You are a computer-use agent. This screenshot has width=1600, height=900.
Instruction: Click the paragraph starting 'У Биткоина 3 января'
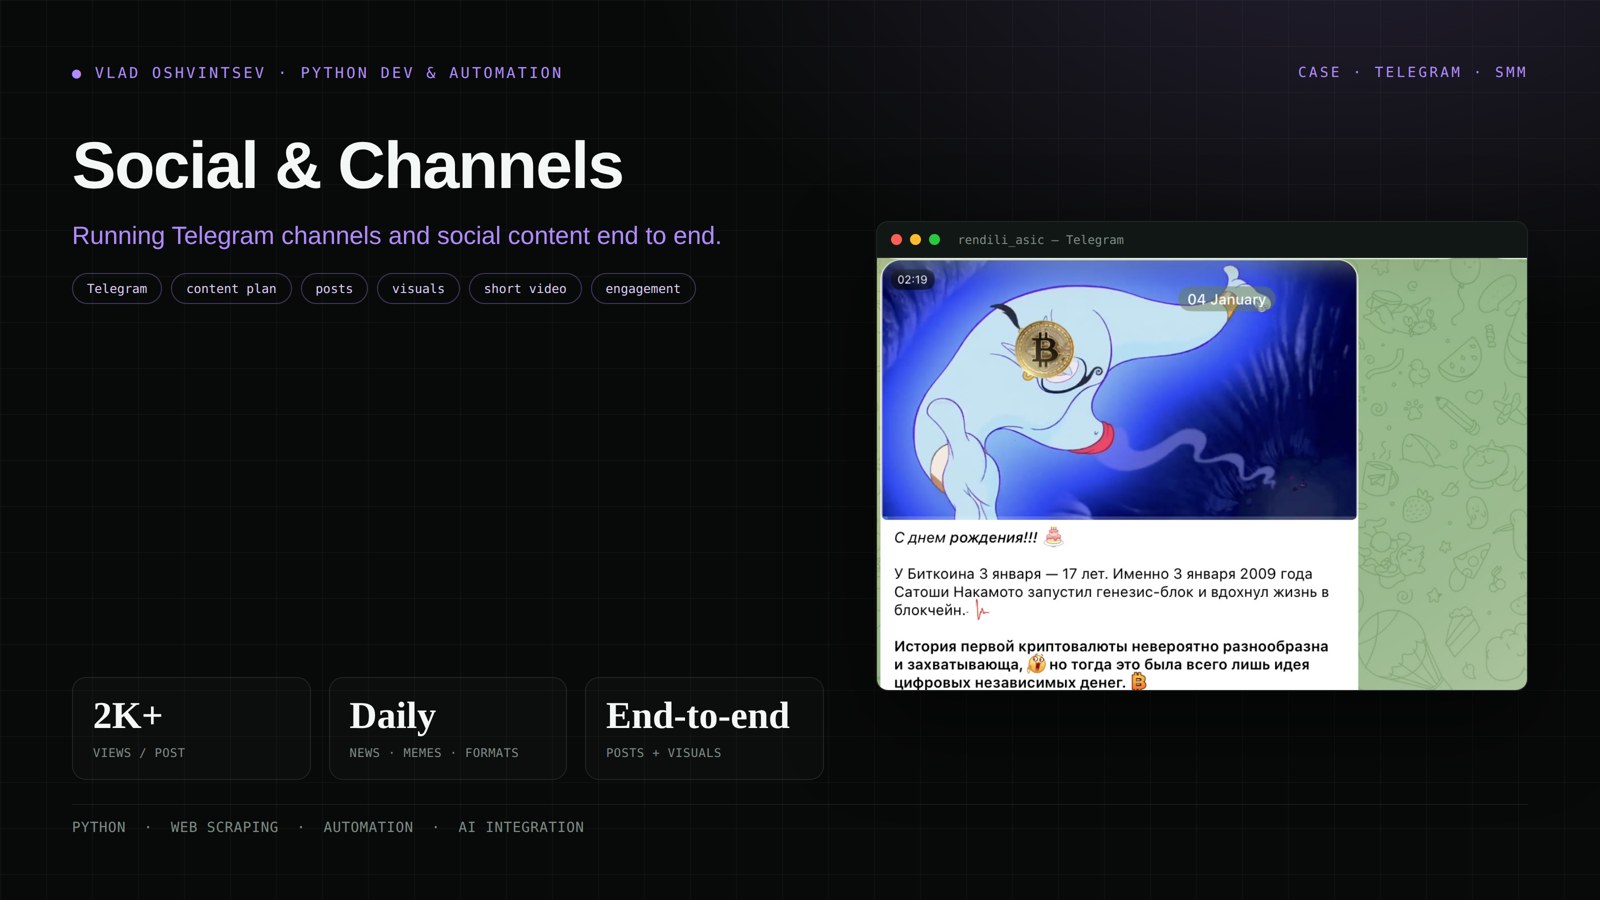click(1111, 592)
